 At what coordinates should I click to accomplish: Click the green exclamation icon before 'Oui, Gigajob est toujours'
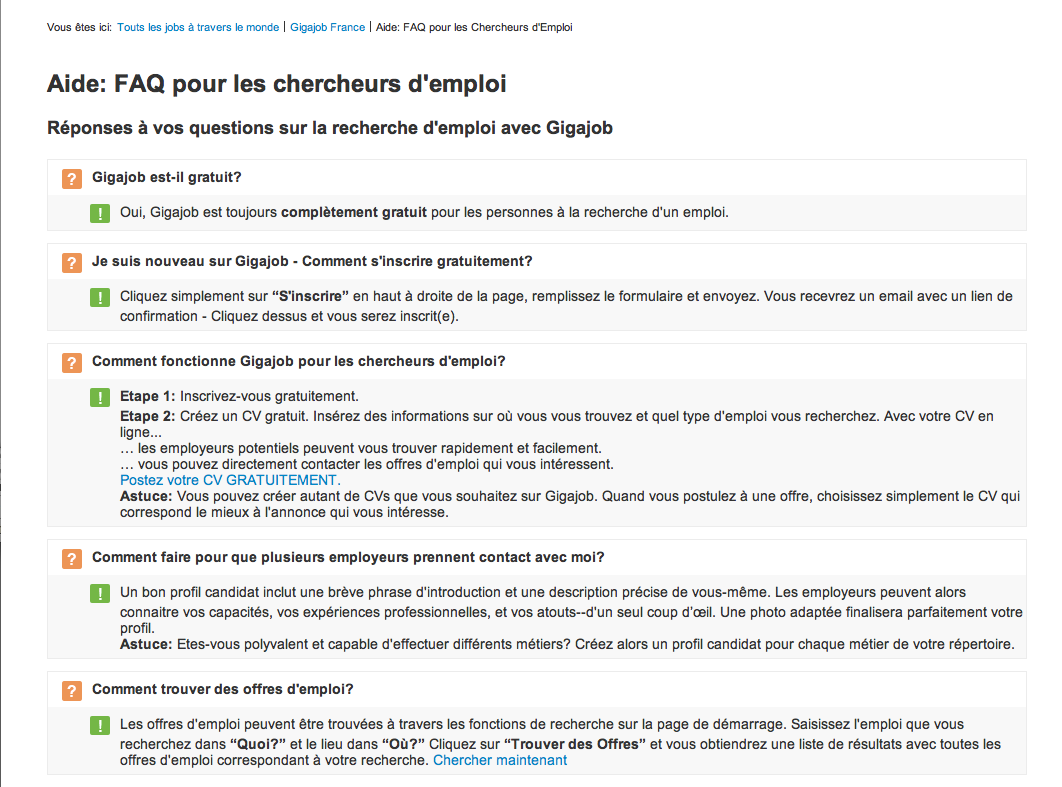pyautogui.click(x=100, y=213)
